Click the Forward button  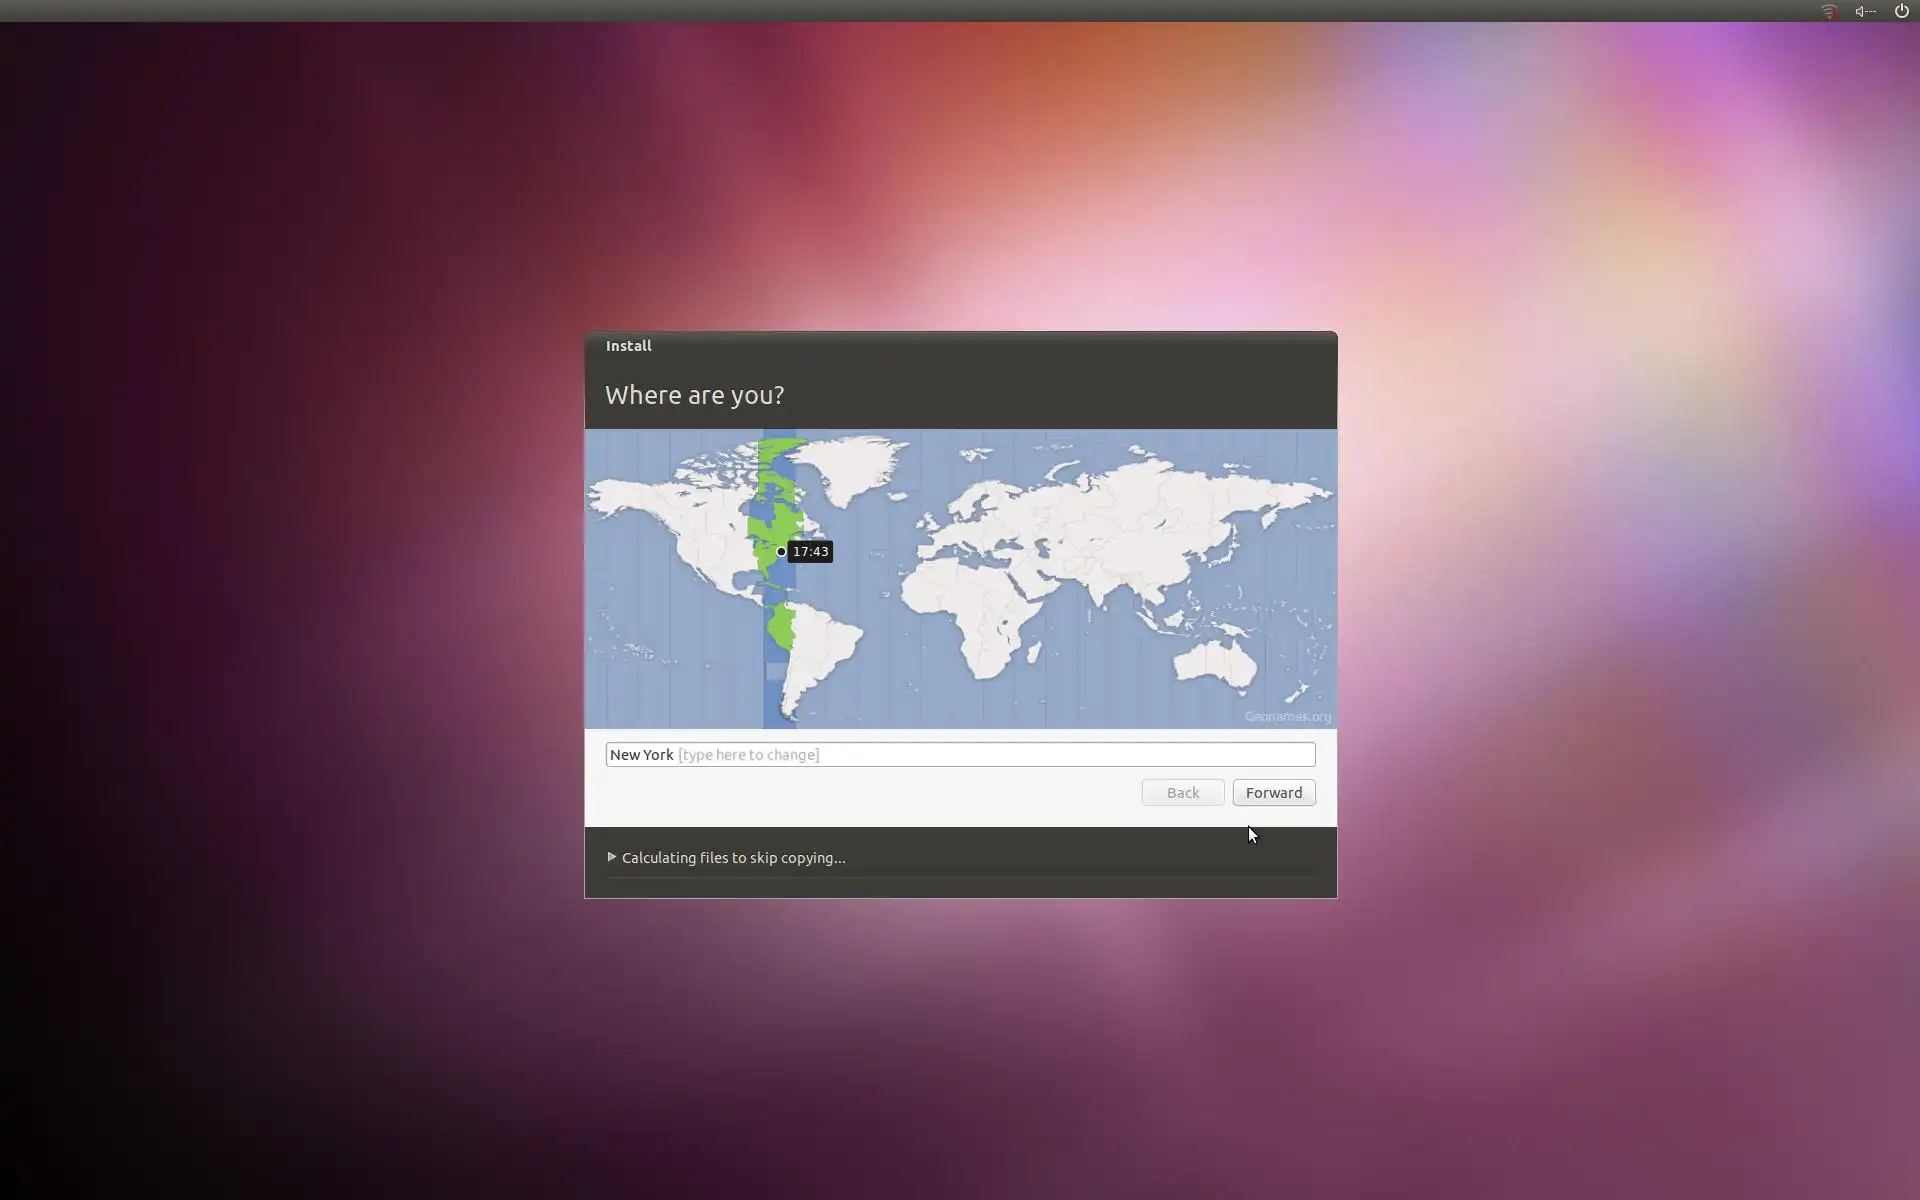coord(1273,792)
